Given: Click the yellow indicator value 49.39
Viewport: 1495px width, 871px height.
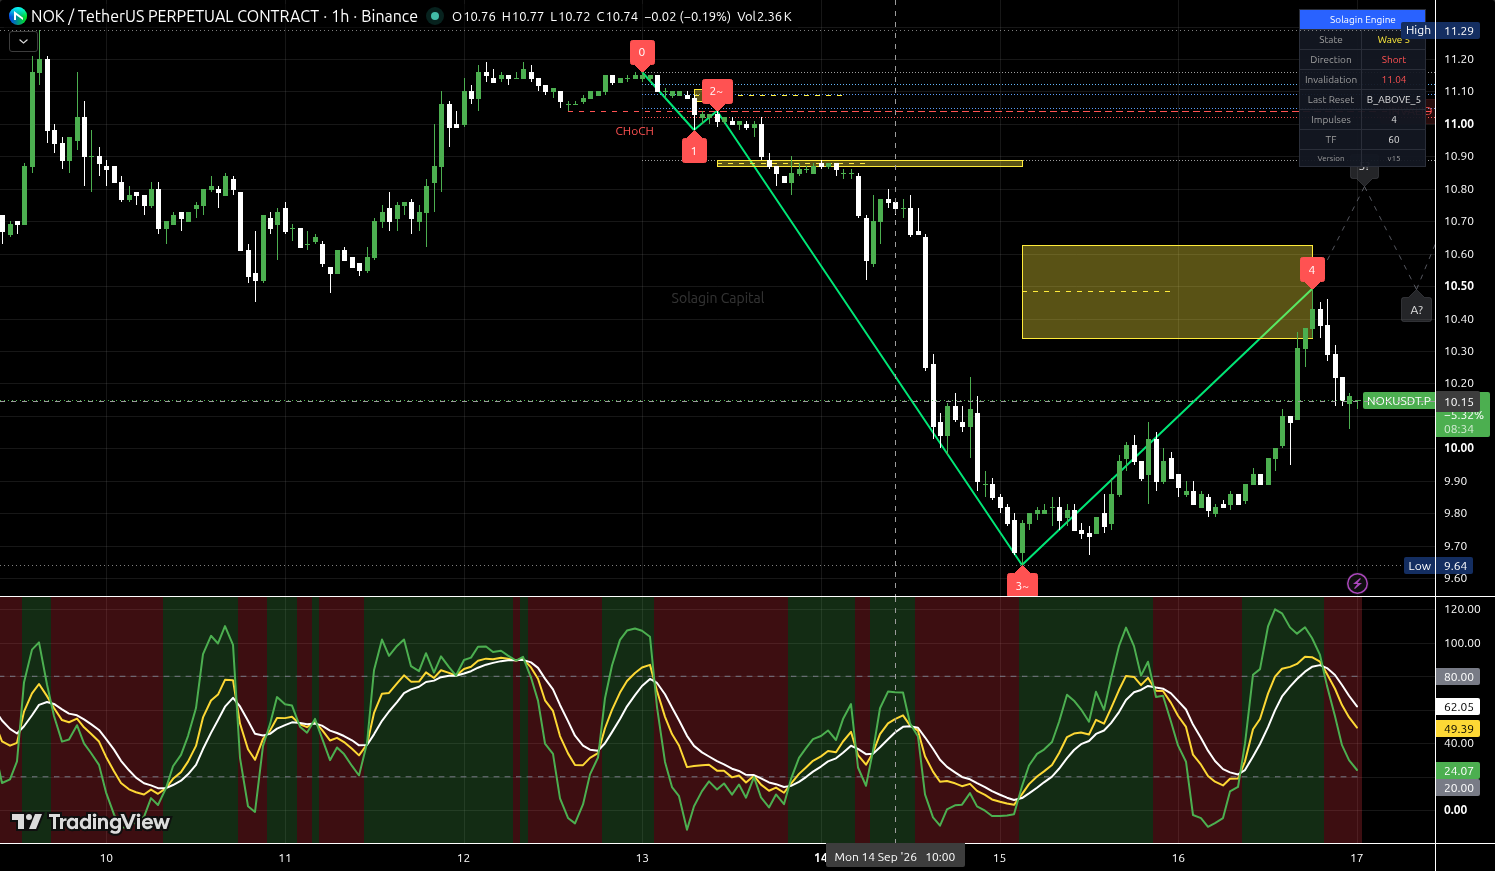Looking at the screenshot, I should coord(1459,729).
